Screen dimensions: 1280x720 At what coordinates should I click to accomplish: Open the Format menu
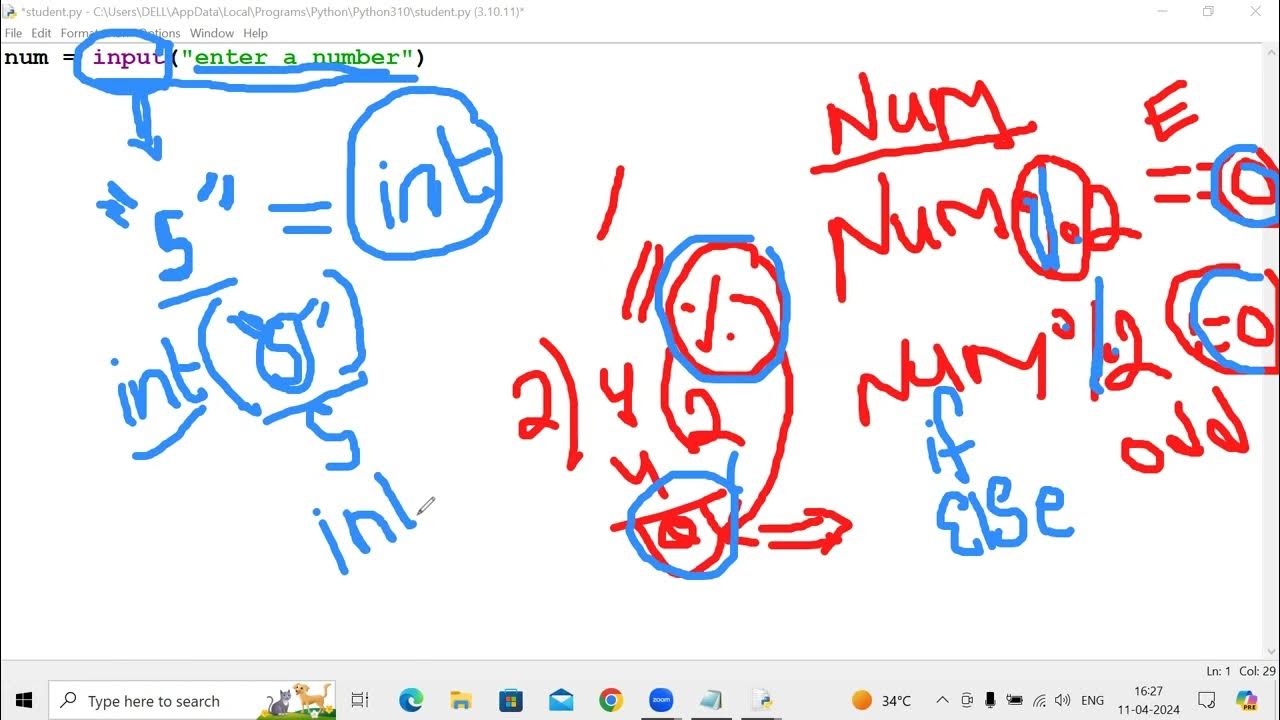point(82,33)
